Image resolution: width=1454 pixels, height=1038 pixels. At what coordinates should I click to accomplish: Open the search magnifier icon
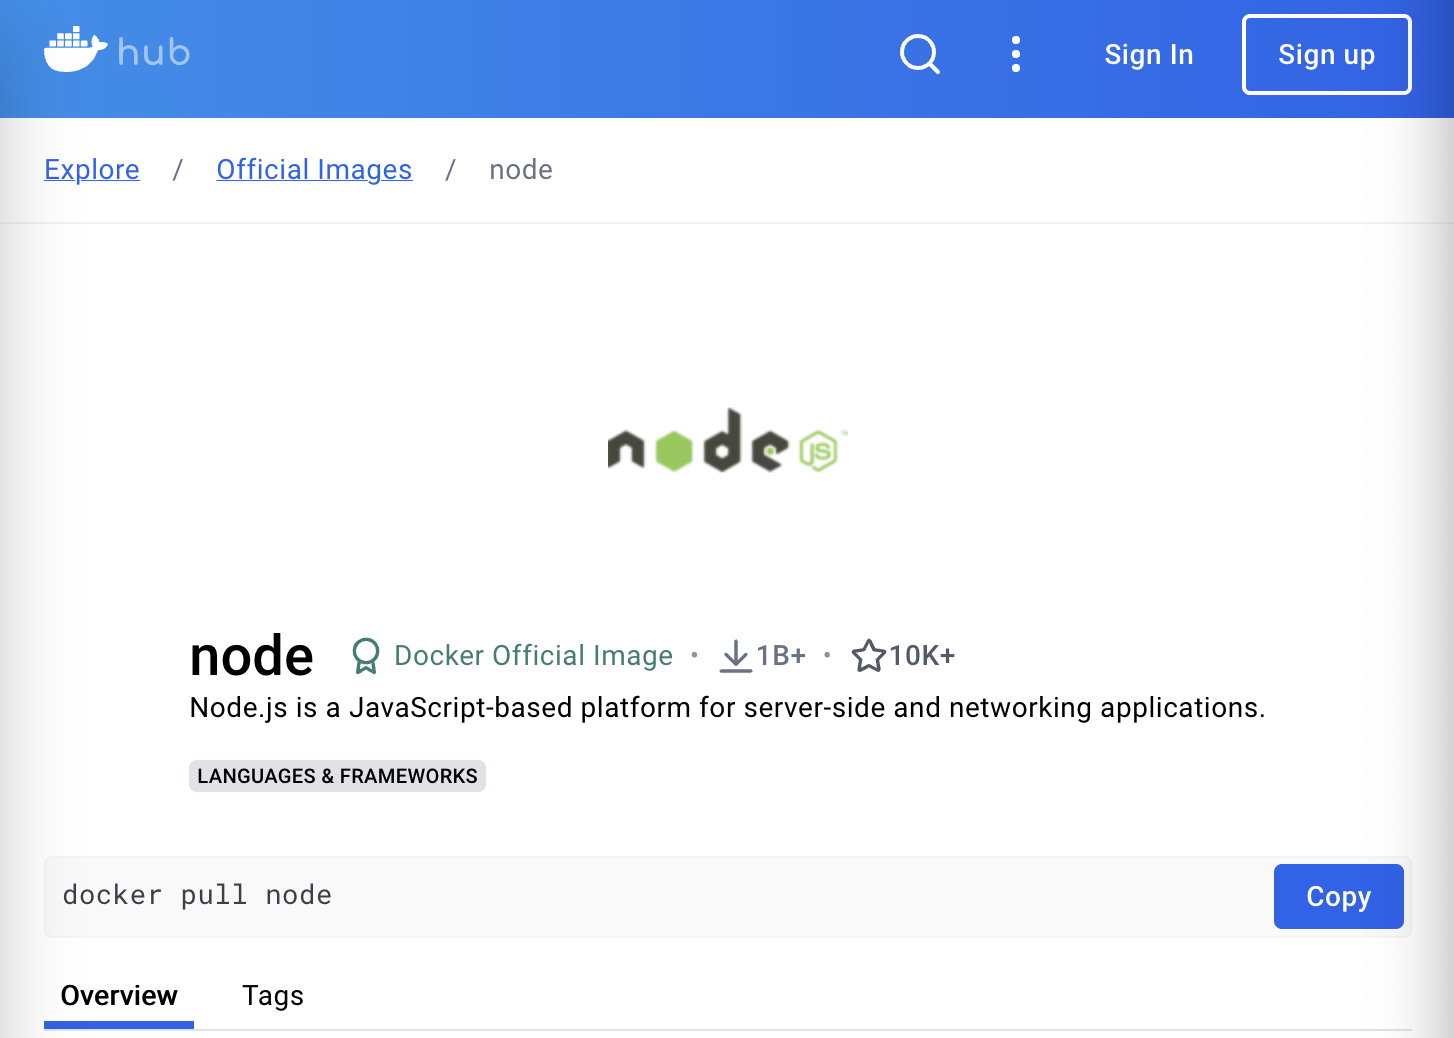pos(920,54)
